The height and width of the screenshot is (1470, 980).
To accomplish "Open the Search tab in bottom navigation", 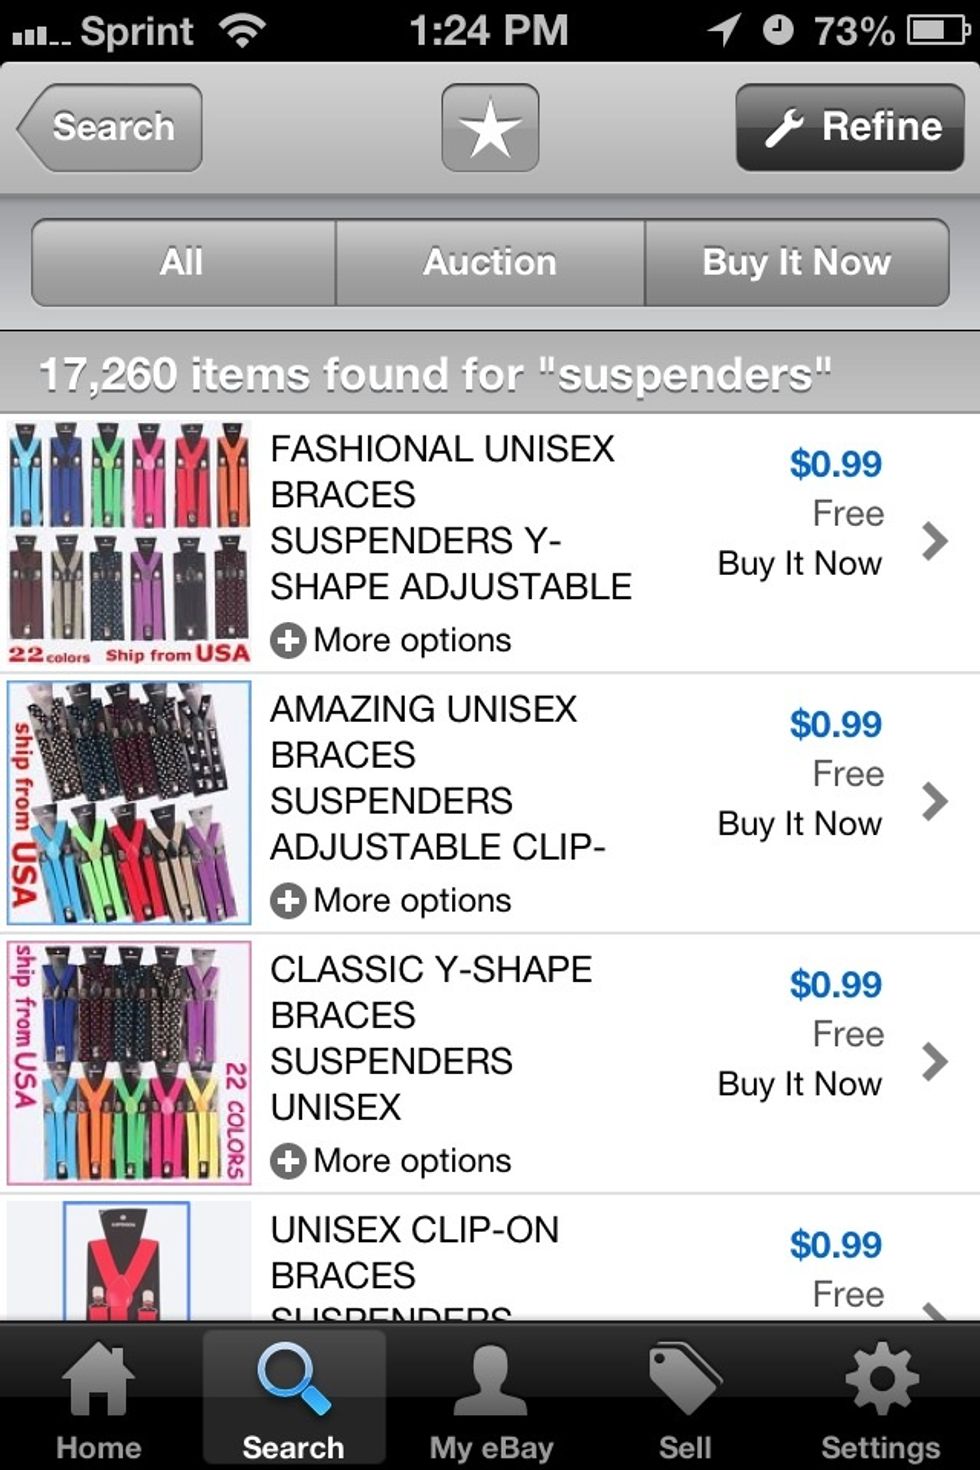I will (x=293, y=1395).
